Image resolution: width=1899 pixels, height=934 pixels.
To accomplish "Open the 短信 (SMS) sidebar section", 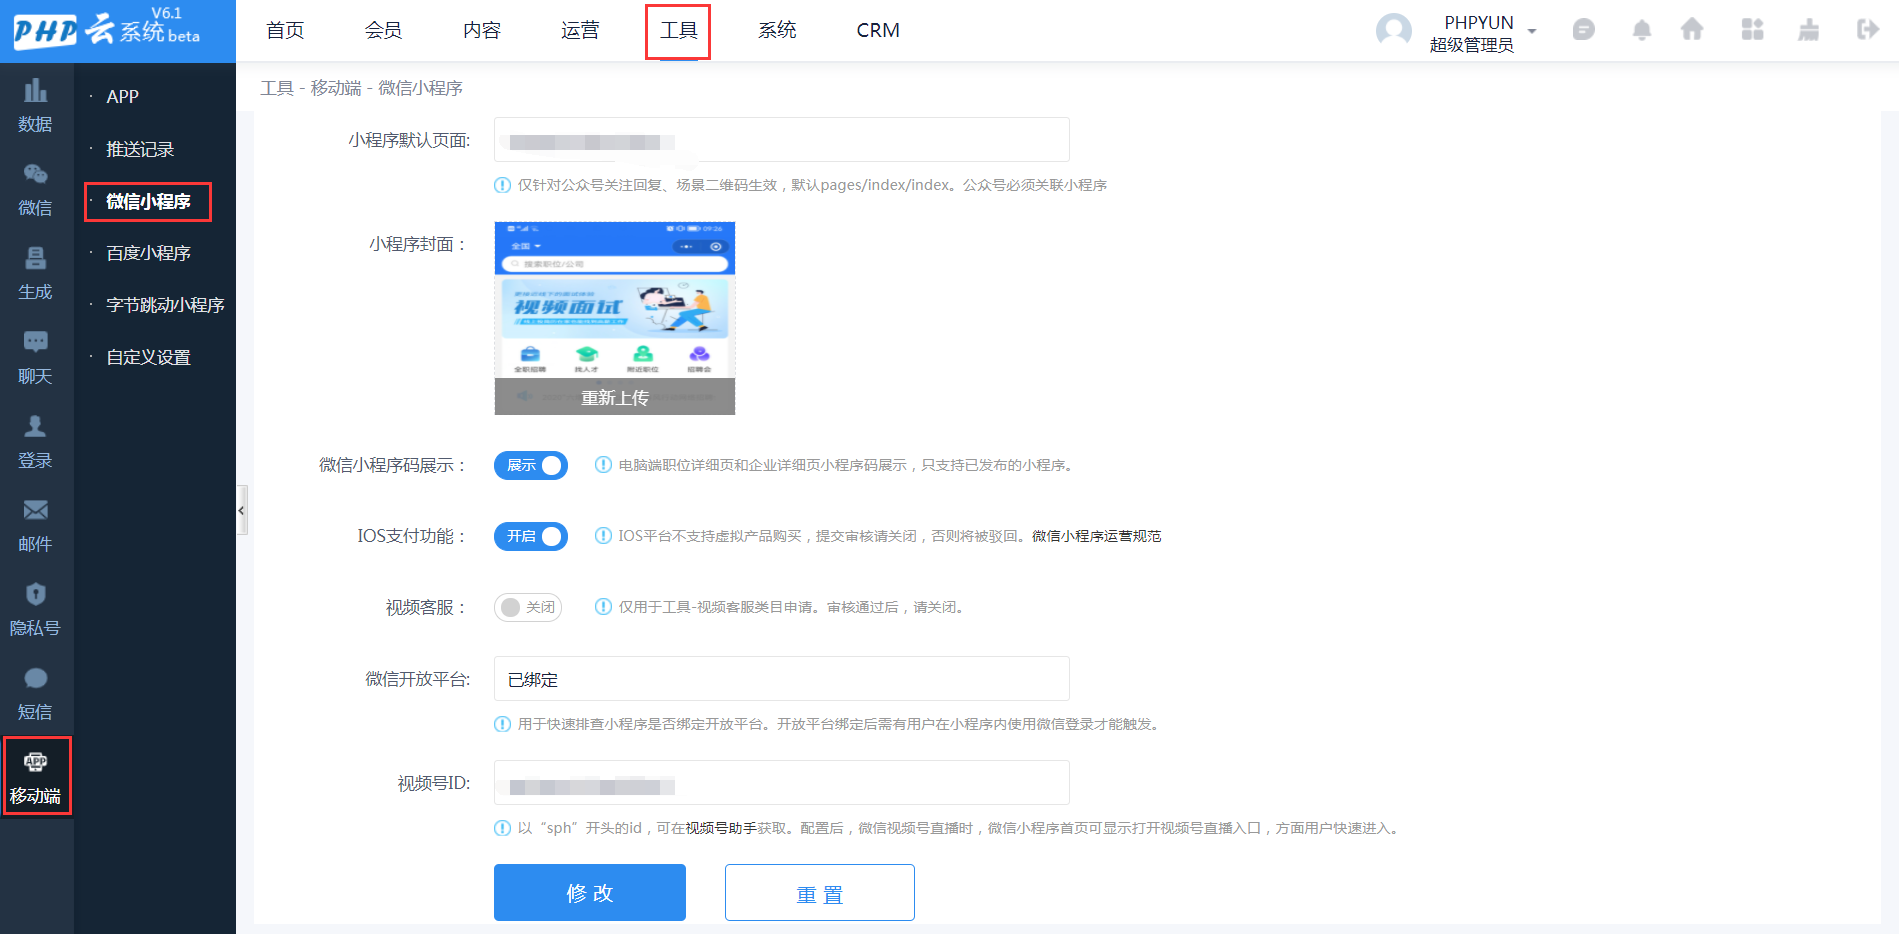I will point(36,694).
